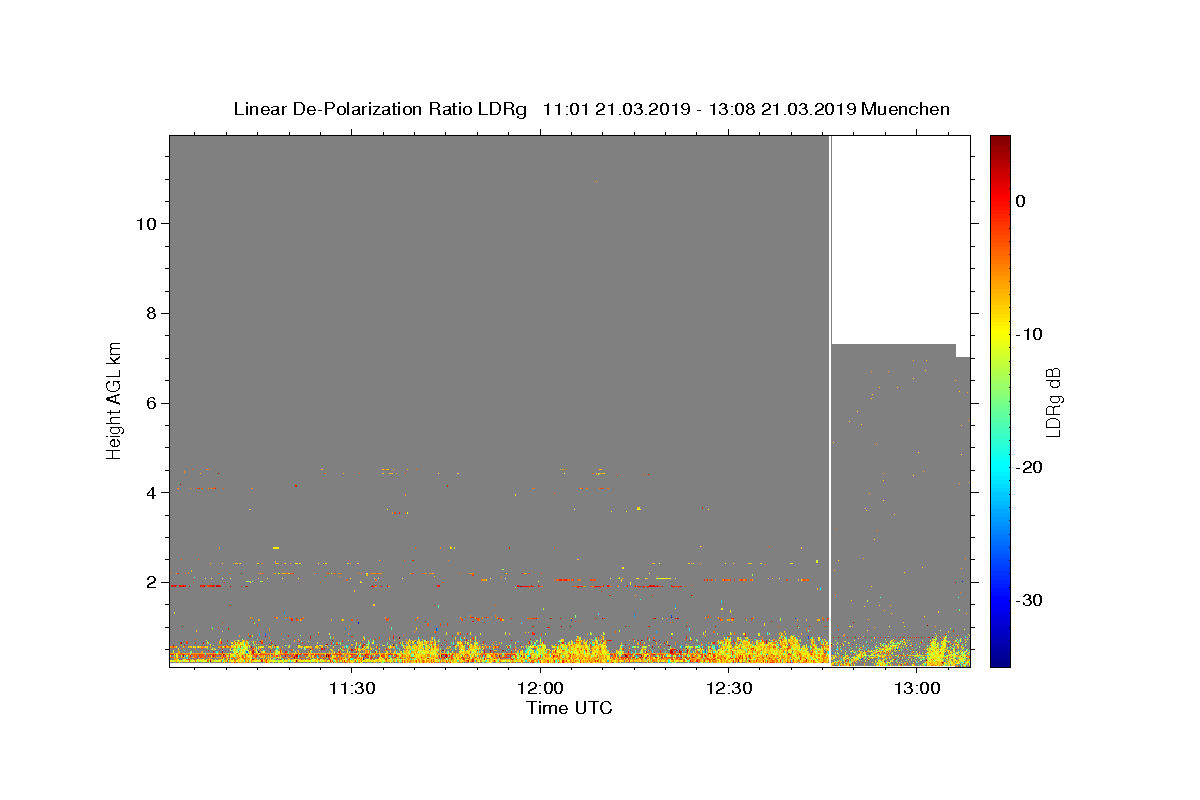Click the 'LDRg dB' colorbar label
1200x800 pixels.
click(1053, 401)
